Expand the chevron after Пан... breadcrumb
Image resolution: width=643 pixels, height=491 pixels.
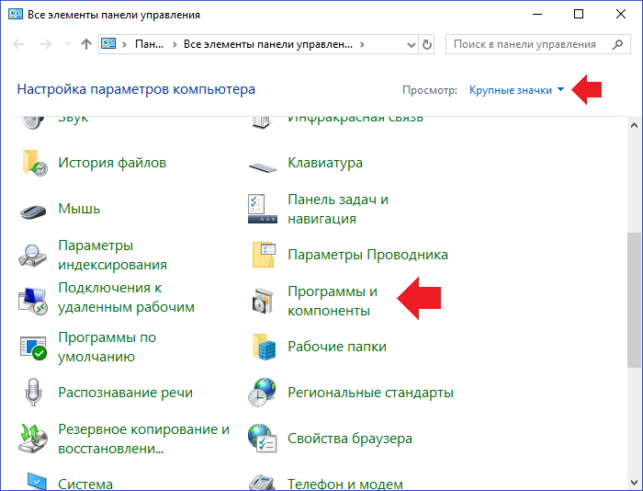click(175, 44)
